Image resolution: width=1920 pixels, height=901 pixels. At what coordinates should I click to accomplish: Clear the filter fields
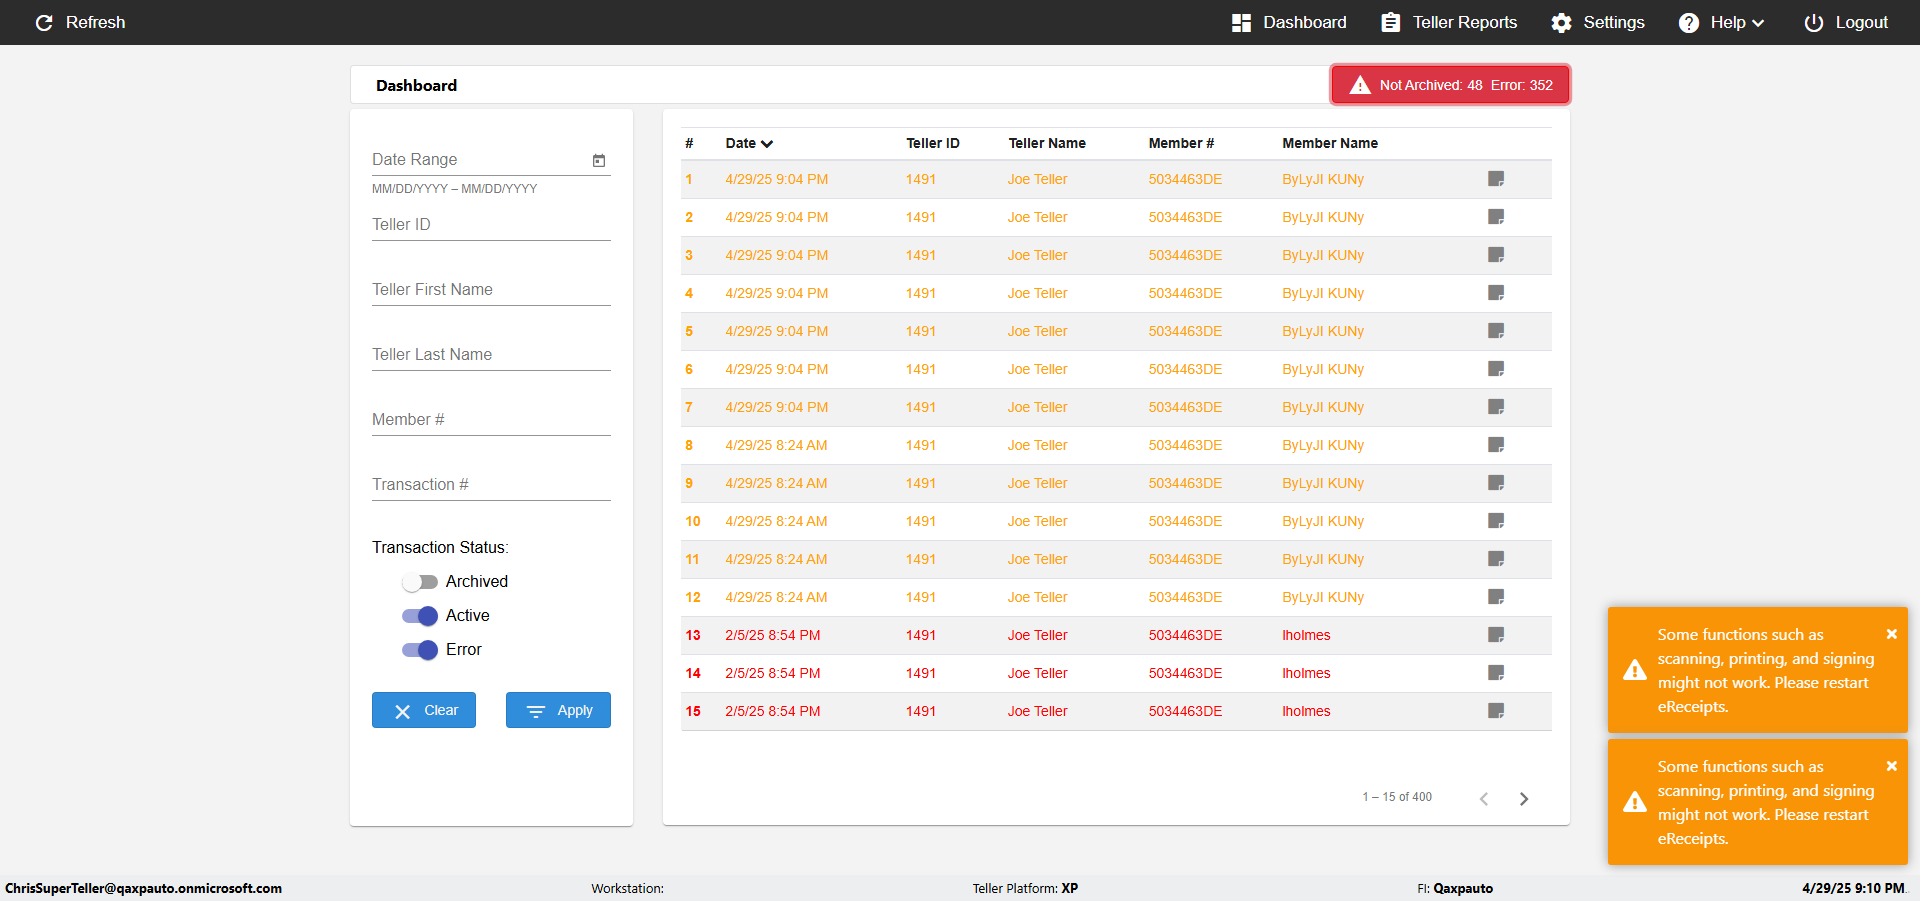424,710
